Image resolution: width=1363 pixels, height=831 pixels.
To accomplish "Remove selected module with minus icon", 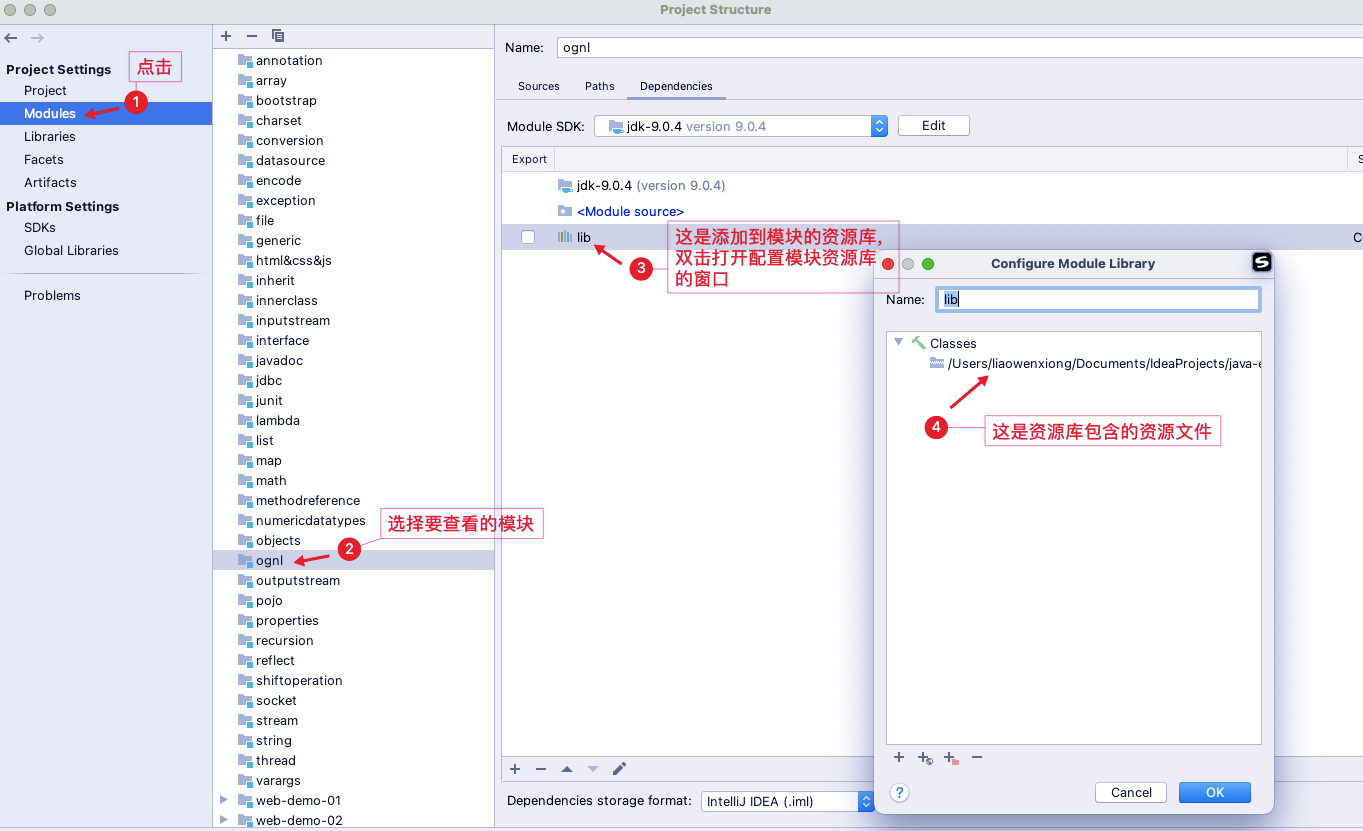I will click(x=252, y=36).
